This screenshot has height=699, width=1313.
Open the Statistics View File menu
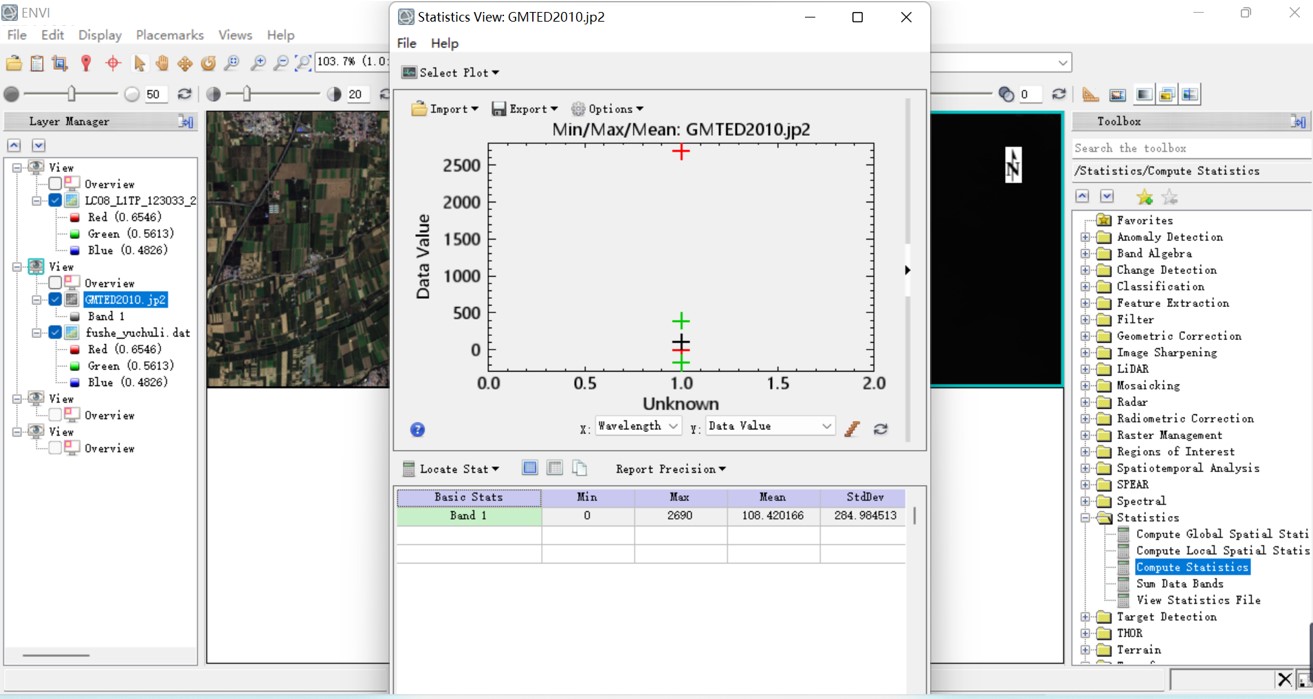(x=406, y=43)
